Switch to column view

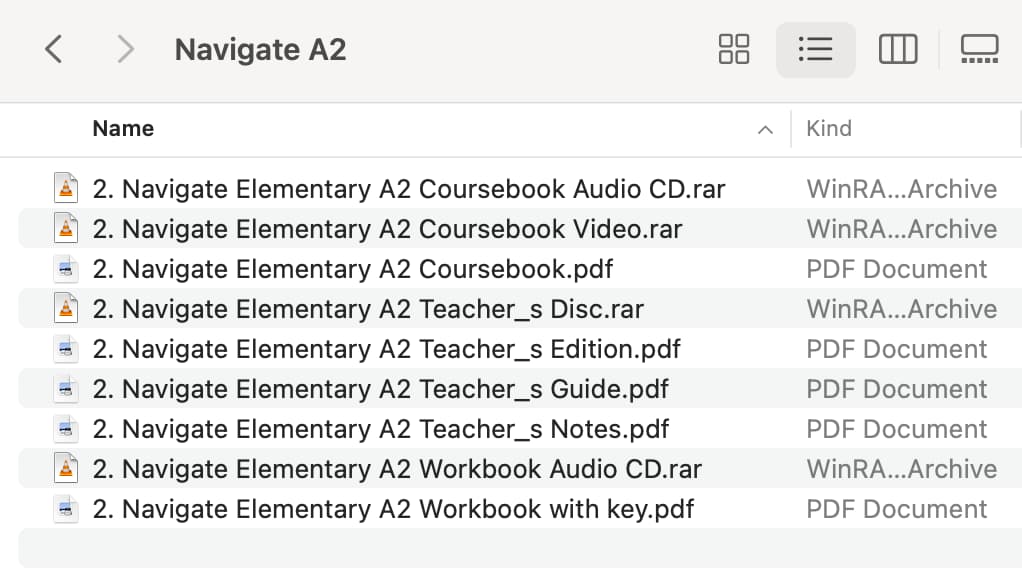coord(898,50)
